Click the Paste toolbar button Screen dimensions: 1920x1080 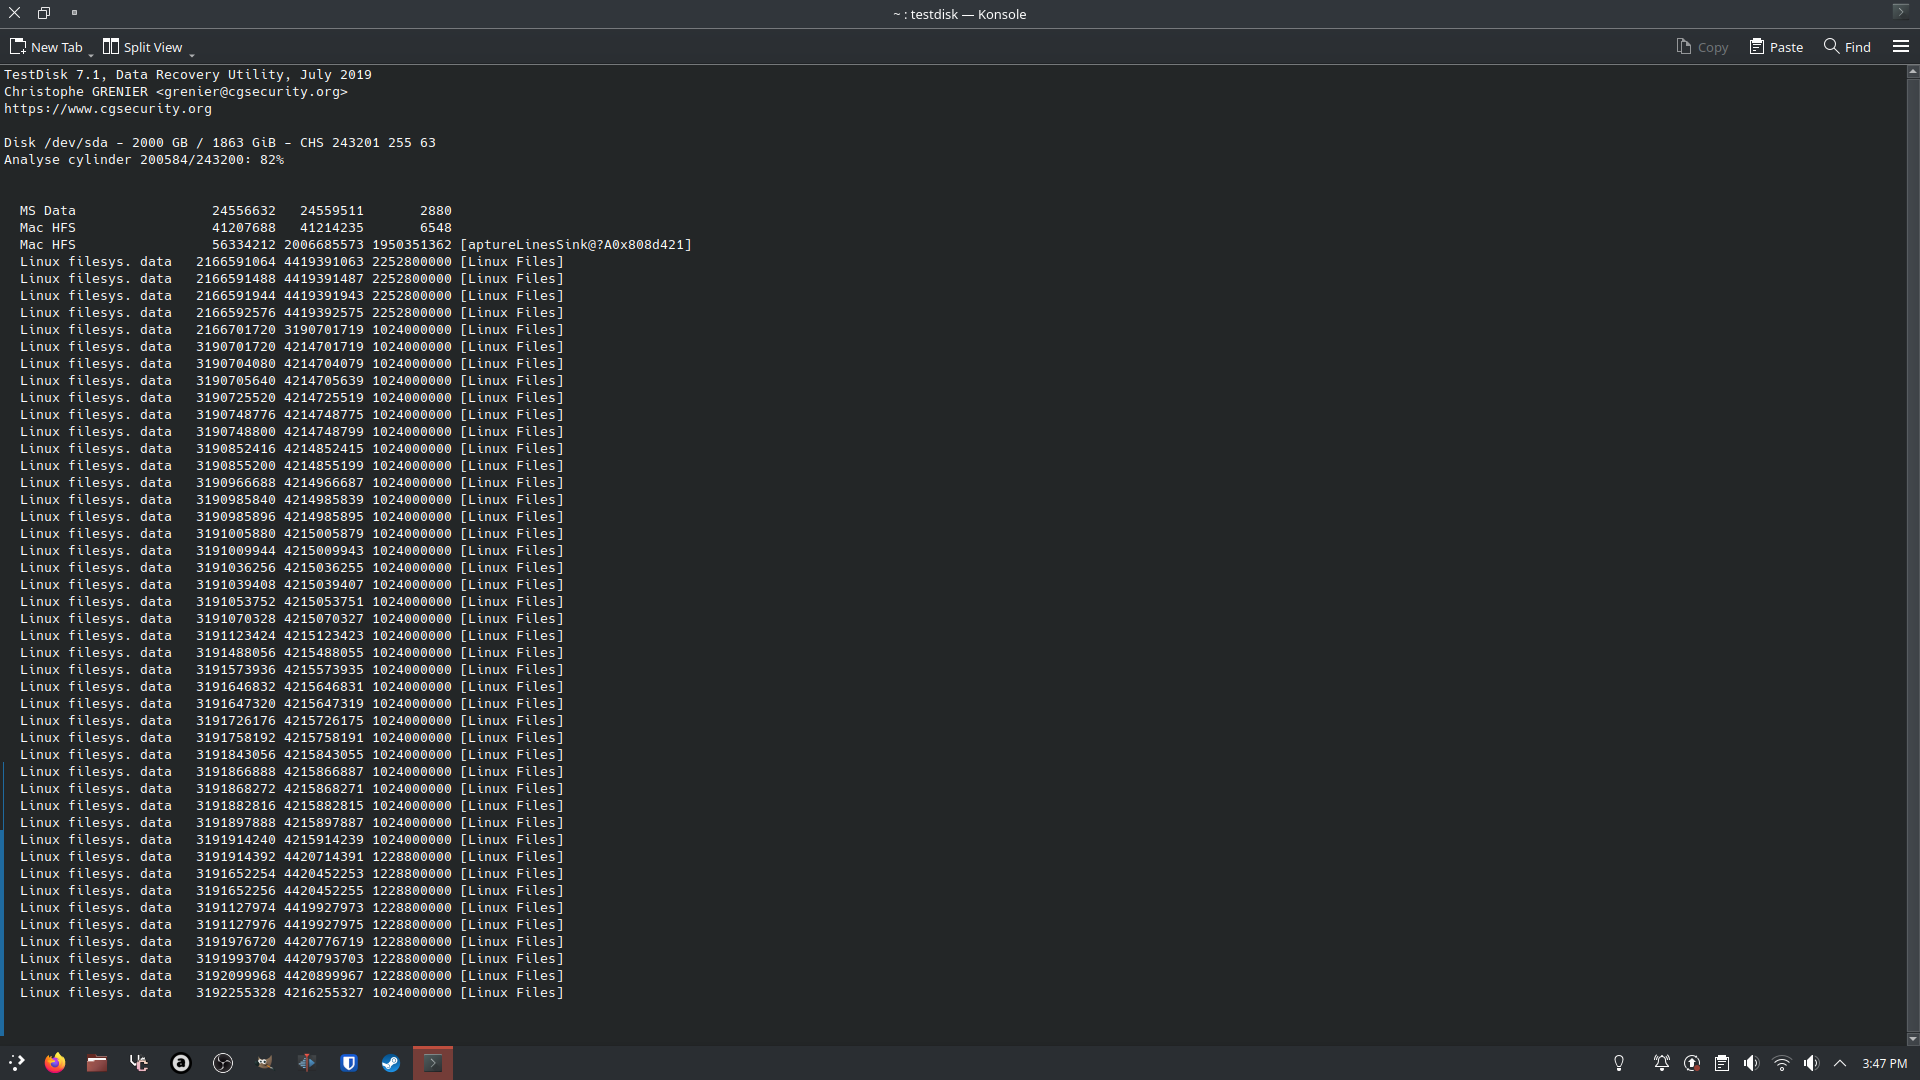click(x=1776, y=47)
